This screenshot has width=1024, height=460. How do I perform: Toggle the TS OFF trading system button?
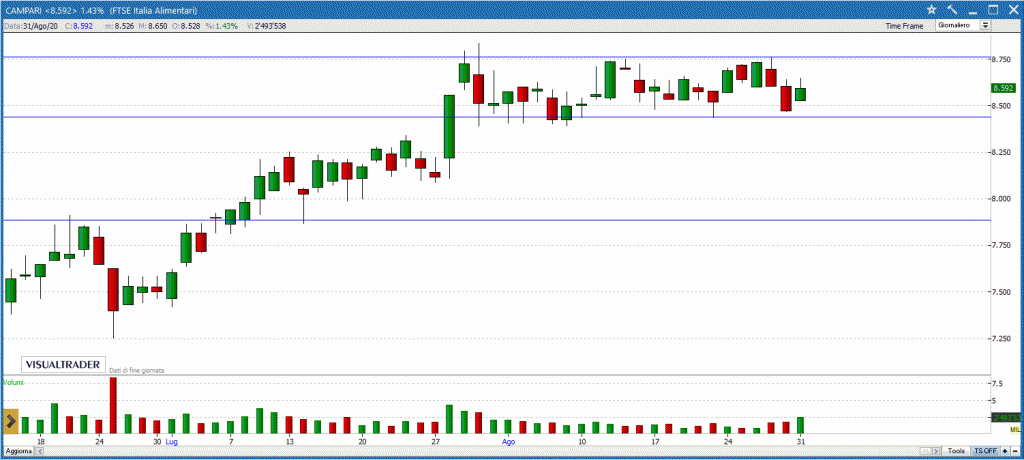[x=985, y=451]
